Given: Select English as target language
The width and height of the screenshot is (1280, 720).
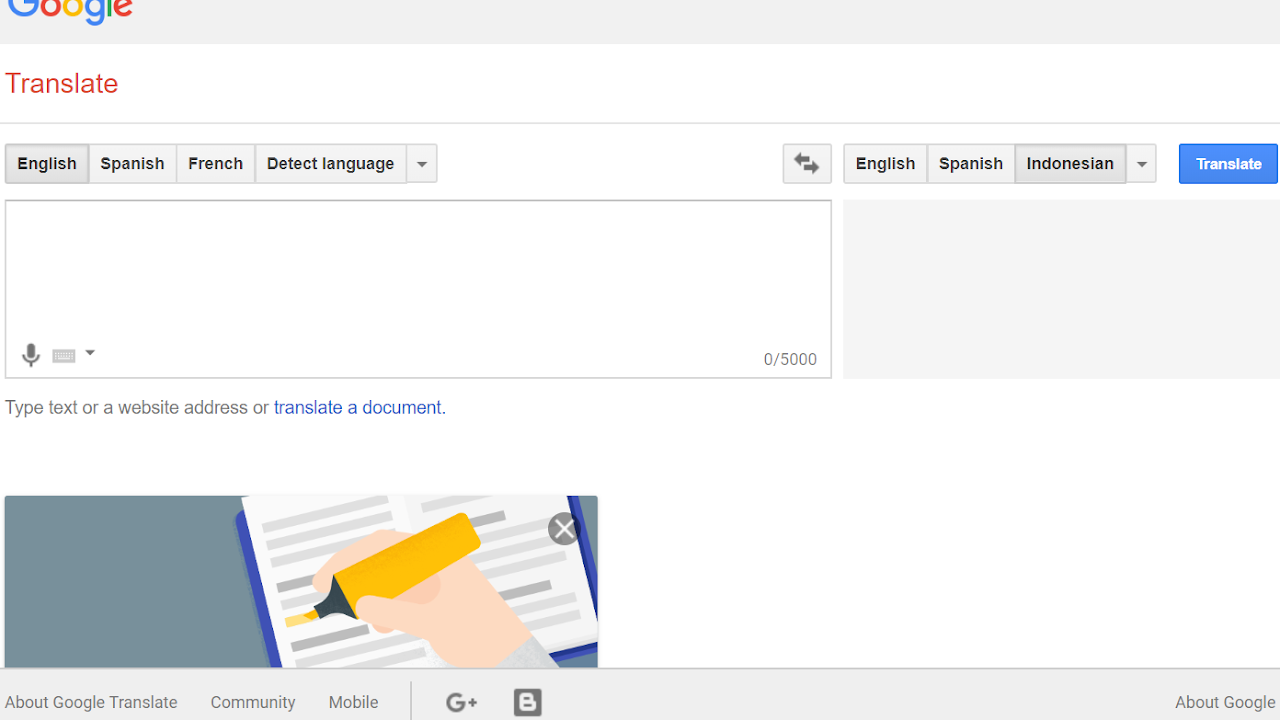Looking at the screenshot, I should coord(885,164).
